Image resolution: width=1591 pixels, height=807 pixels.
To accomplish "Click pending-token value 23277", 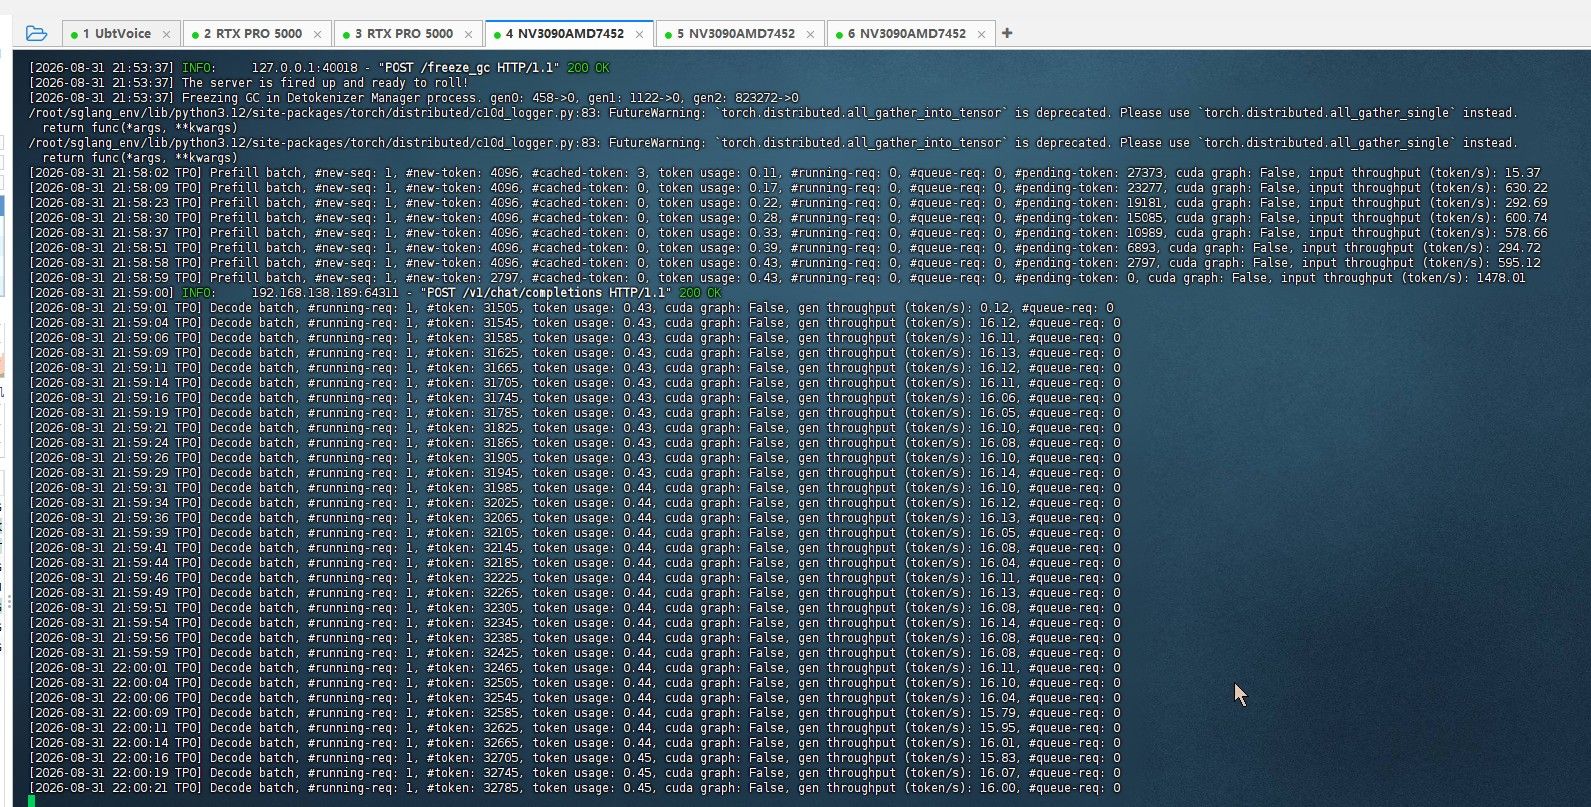I will 1145,188.
